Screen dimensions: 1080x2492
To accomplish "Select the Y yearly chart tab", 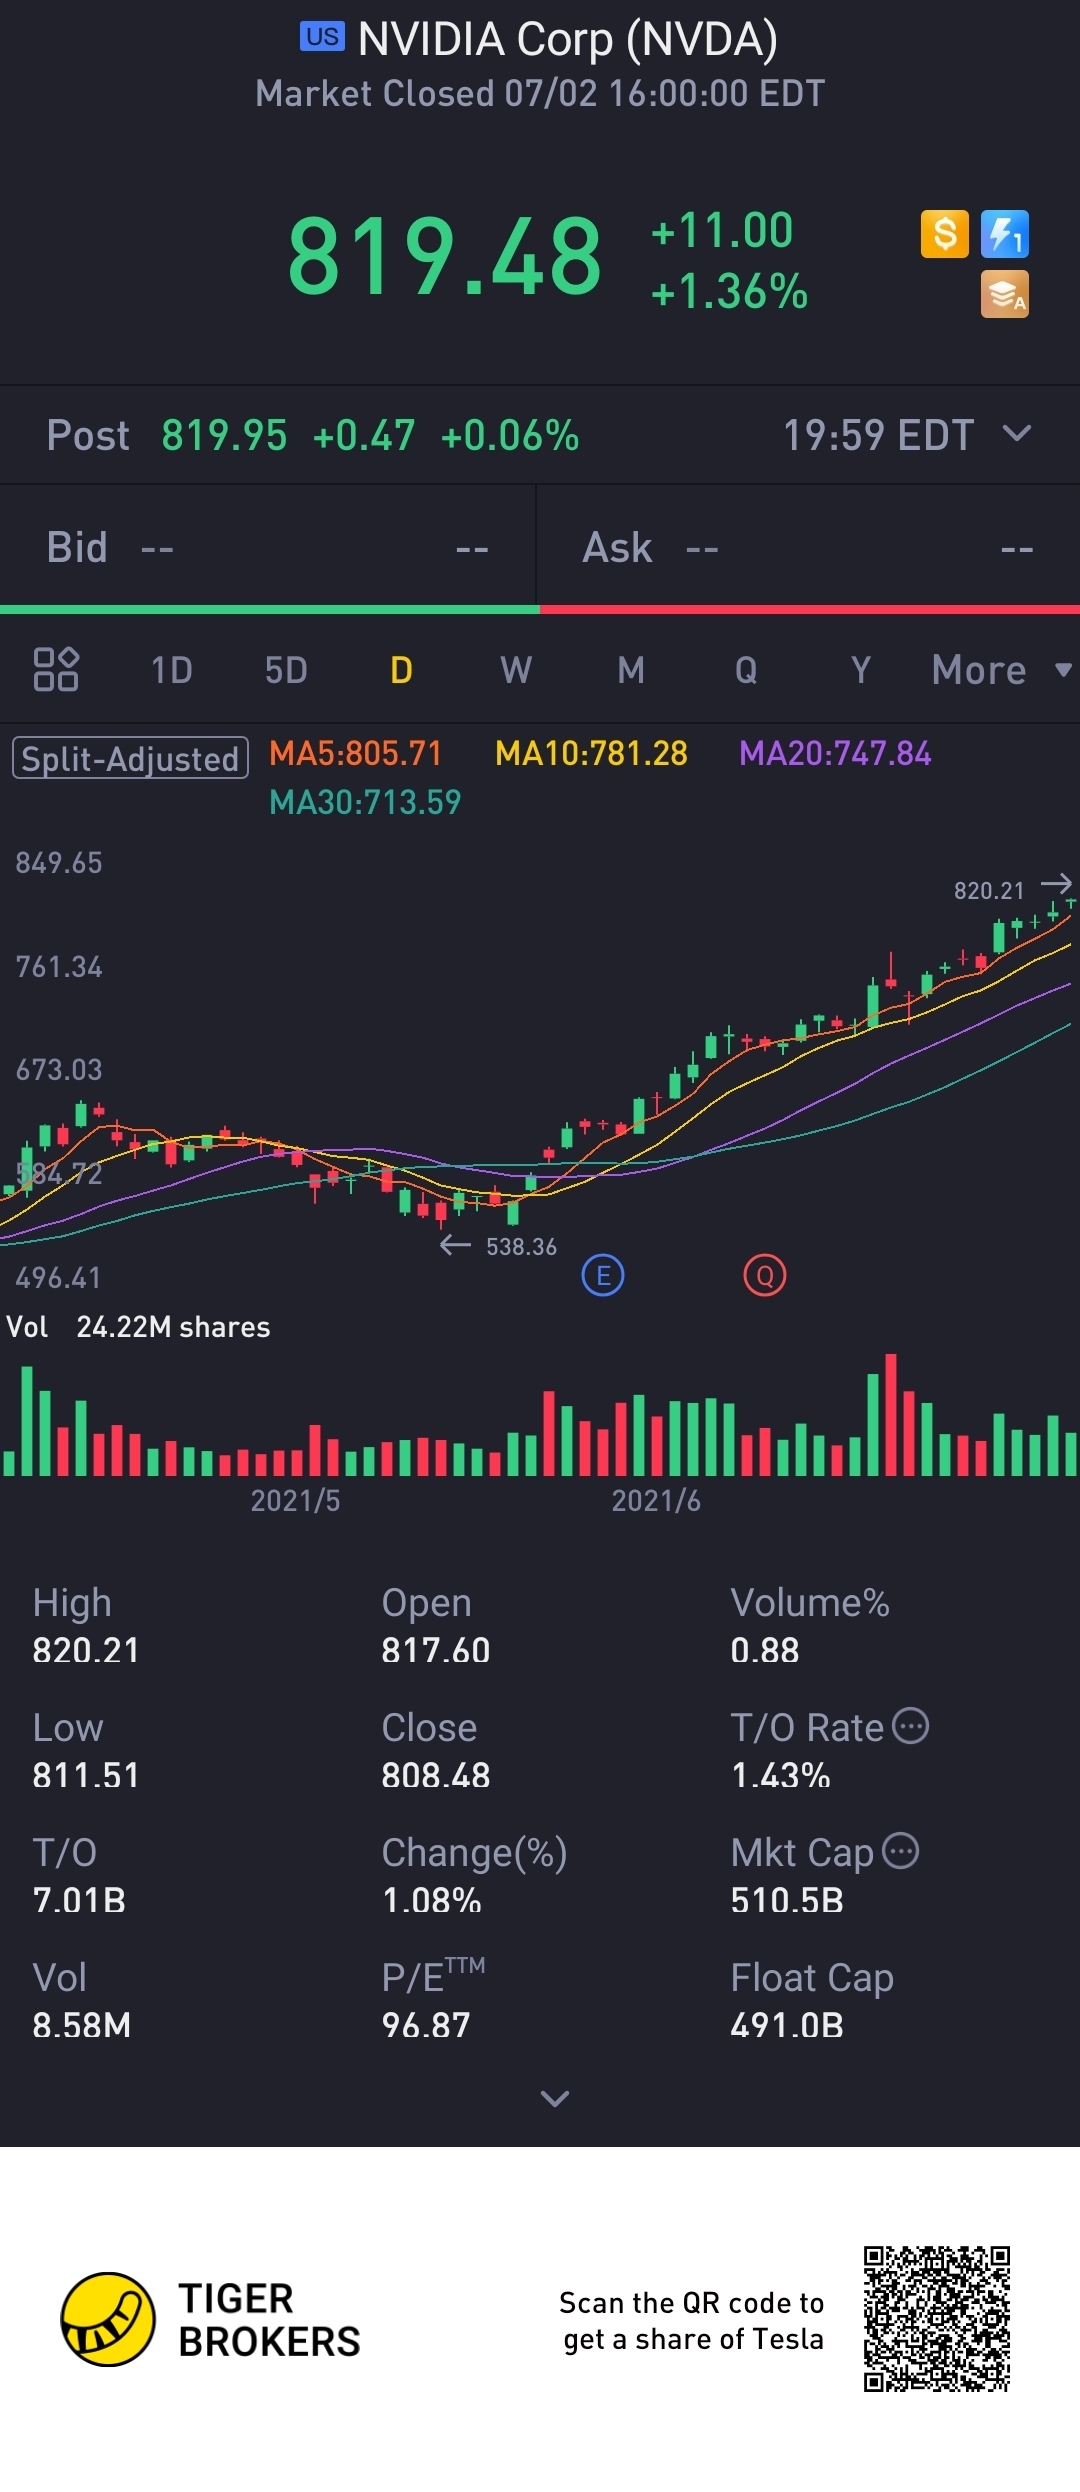I will [x=861, y=670].
